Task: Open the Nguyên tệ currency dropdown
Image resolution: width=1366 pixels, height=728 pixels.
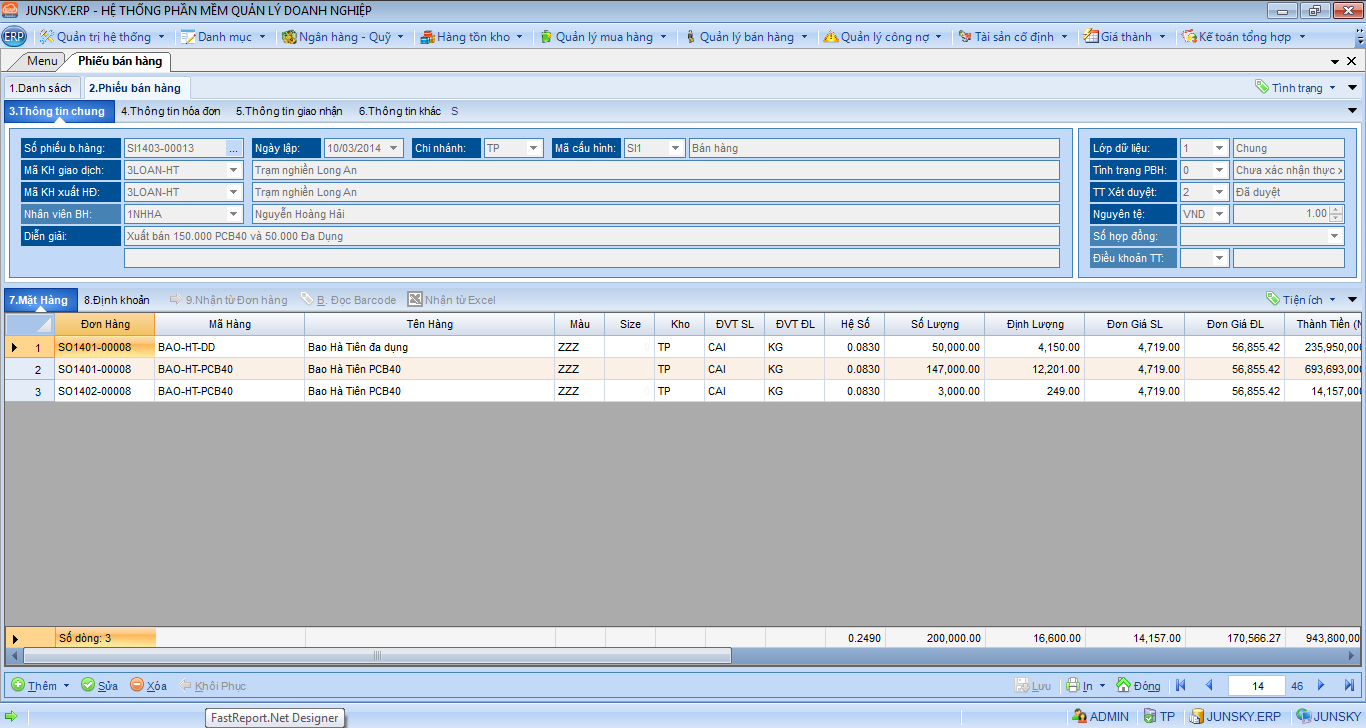Action: click(x=1219, y=214)
